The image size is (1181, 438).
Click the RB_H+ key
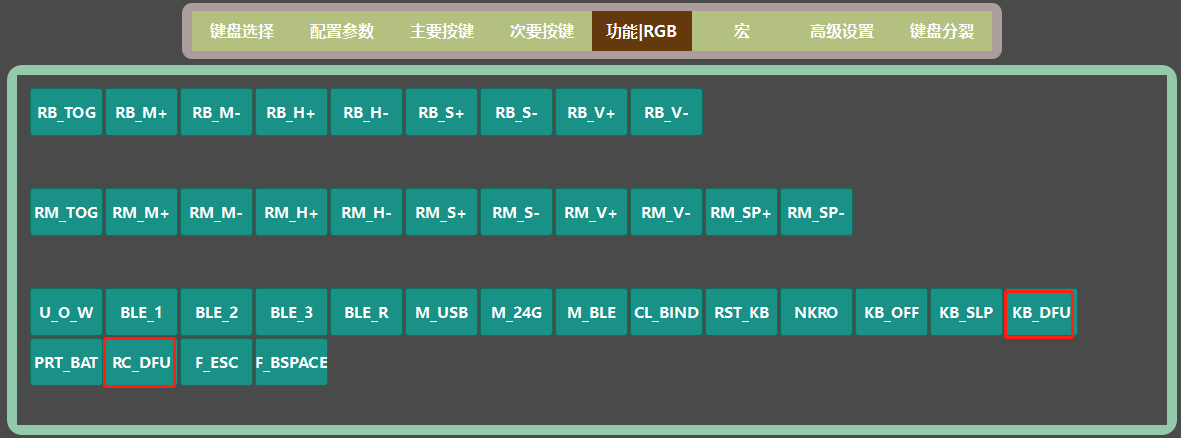click(x=291, y=112)
